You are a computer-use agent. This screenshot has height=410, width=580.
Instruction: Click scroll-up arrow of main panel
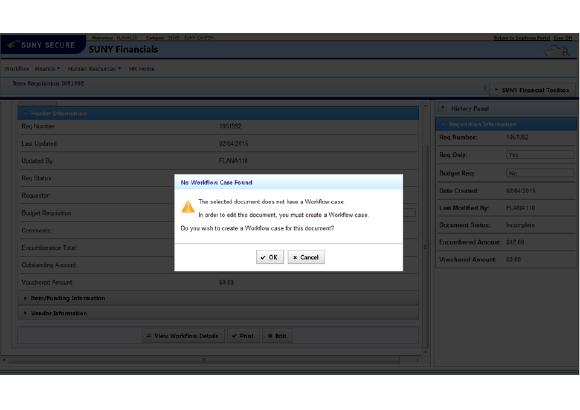(x=425, y=106)
